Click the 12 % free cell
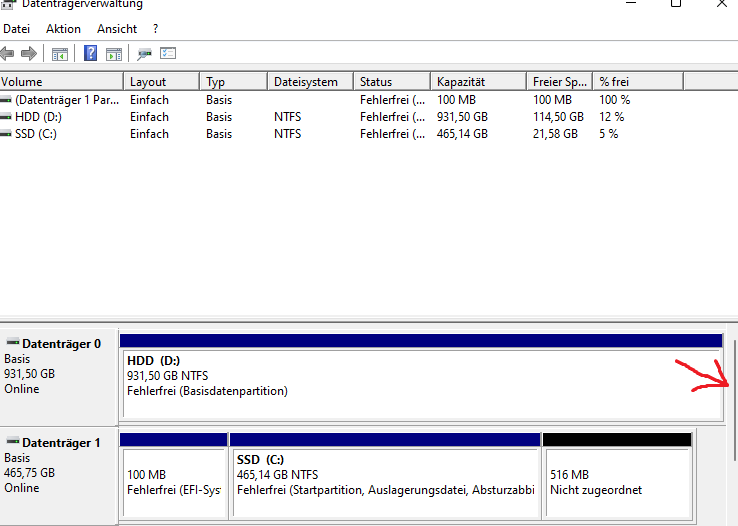 click(x=611, y=117)
